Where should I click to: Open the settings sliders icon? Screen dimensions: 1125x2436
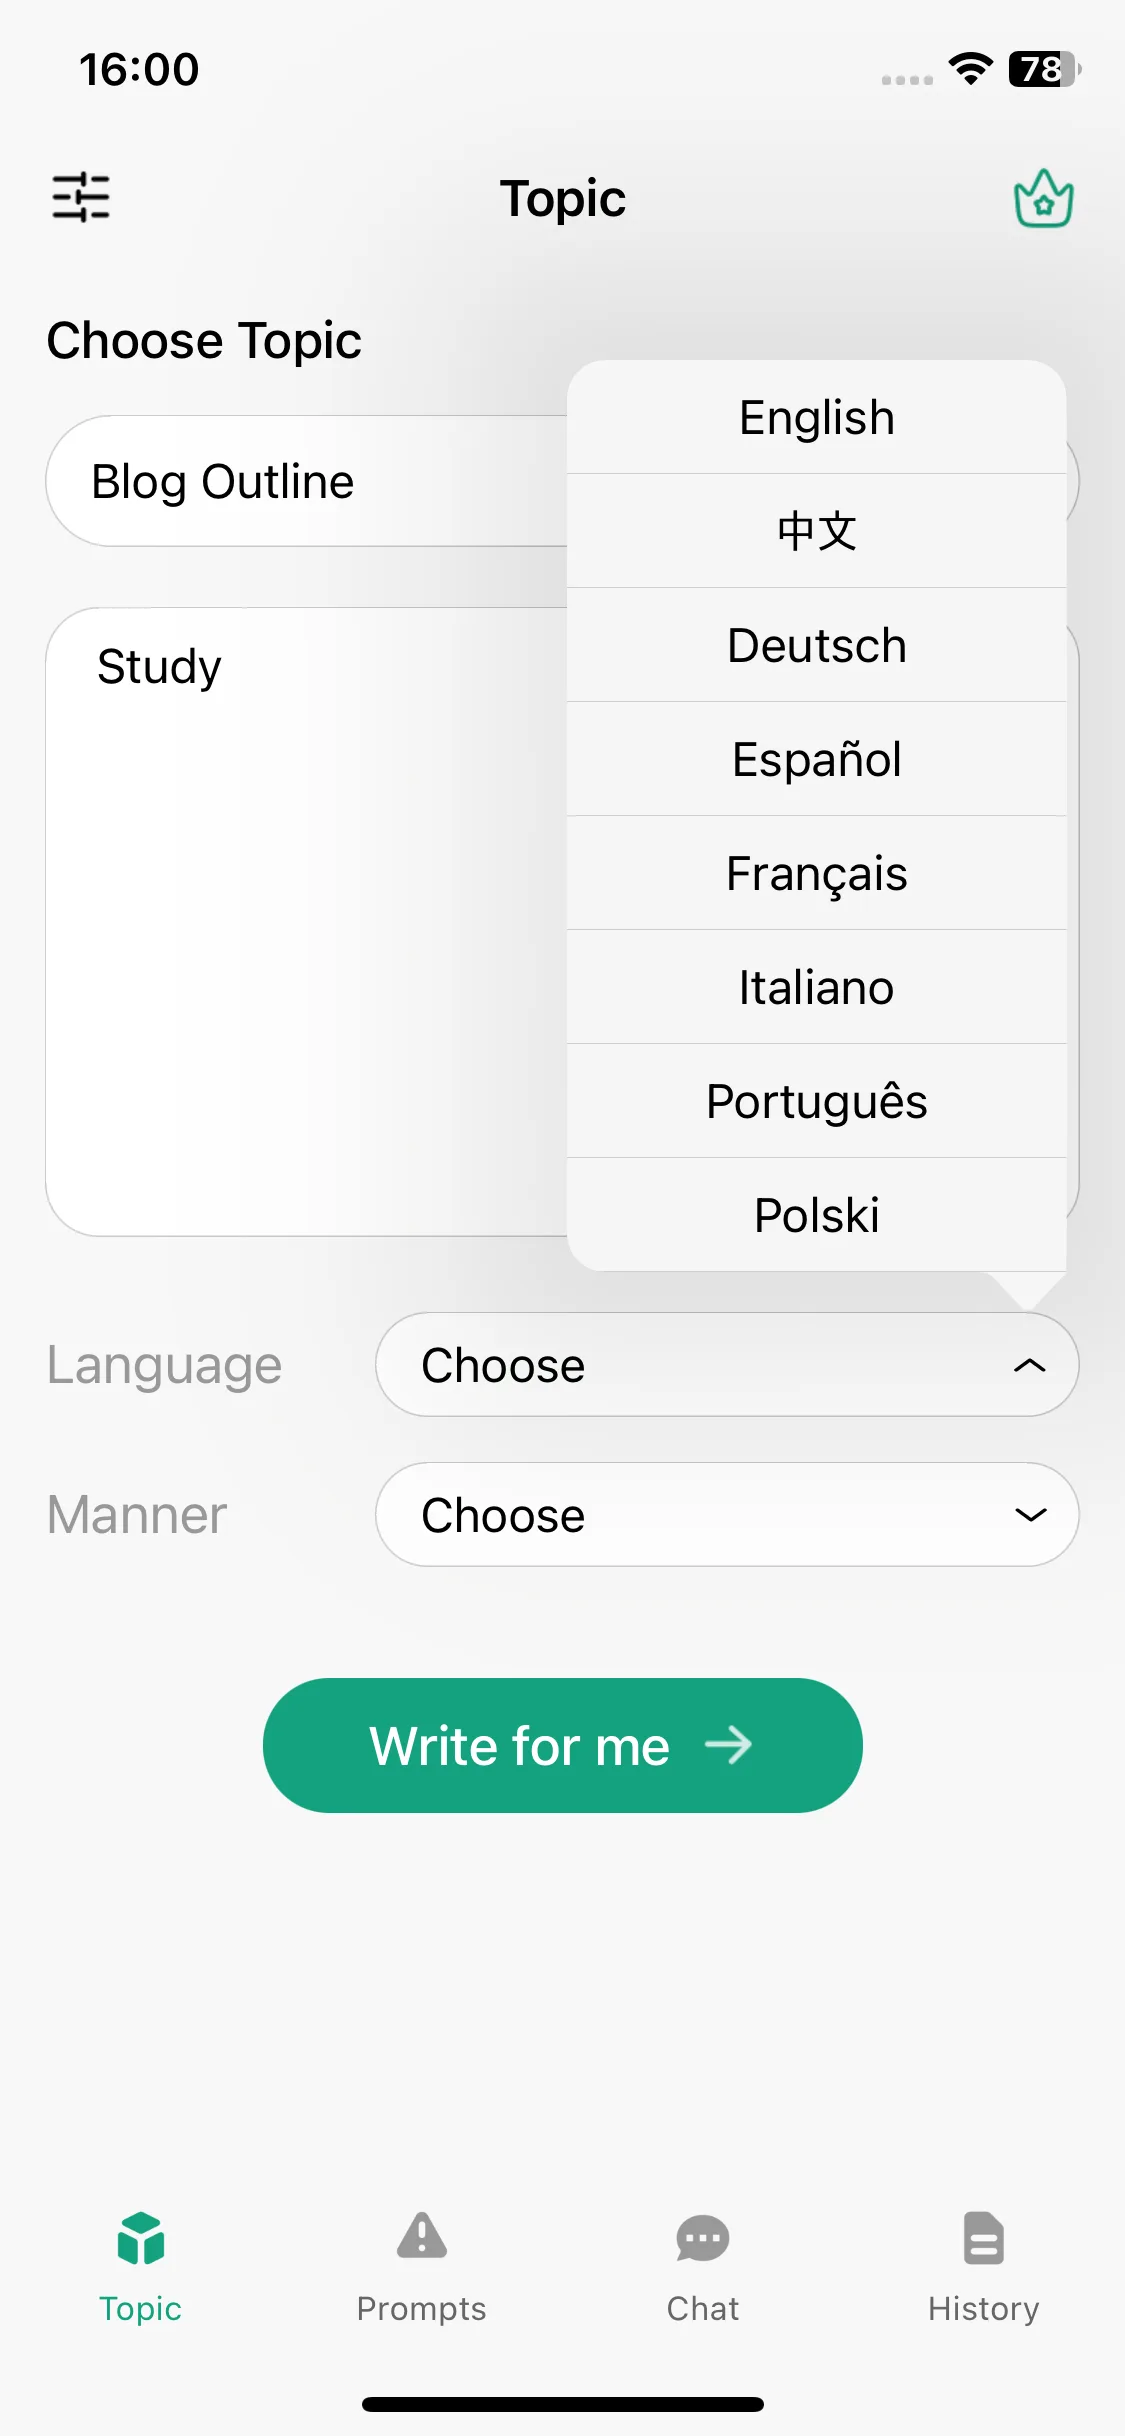point(81,197)
